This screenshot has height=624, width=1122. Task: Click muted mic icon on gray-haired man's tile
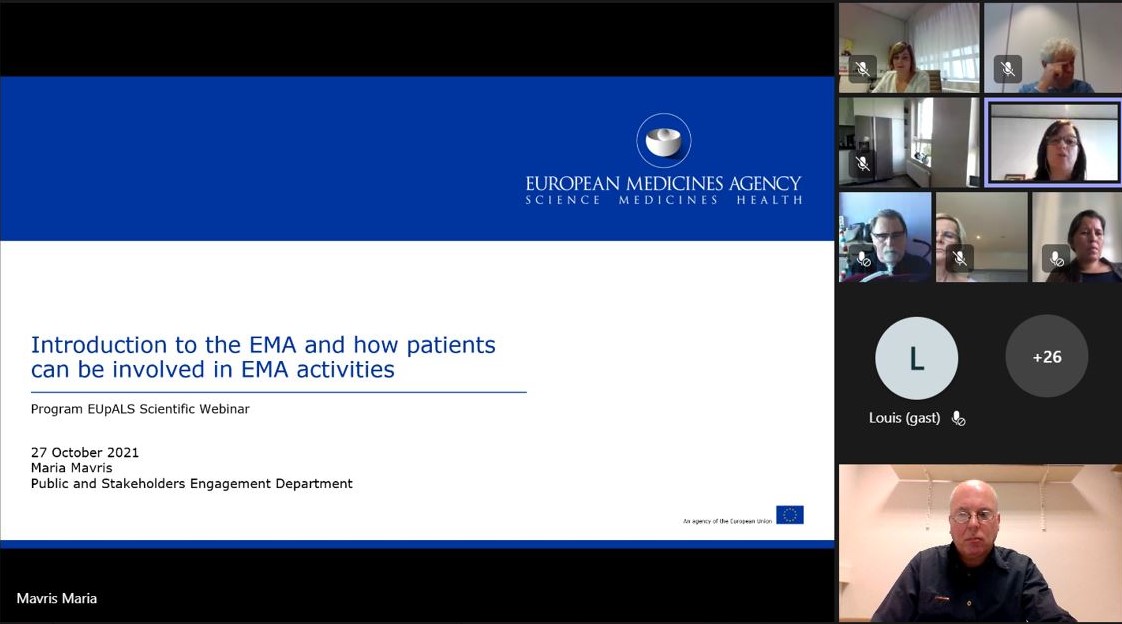1008,69
